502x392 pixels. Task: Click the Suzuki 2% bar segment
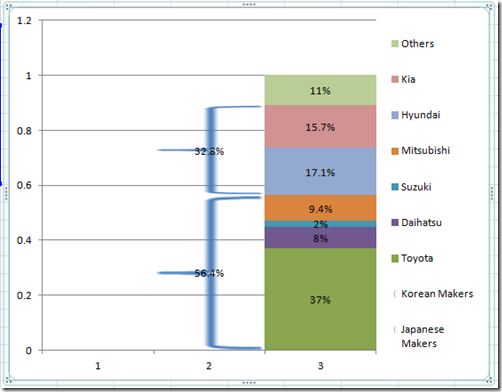tap(320, 224)
